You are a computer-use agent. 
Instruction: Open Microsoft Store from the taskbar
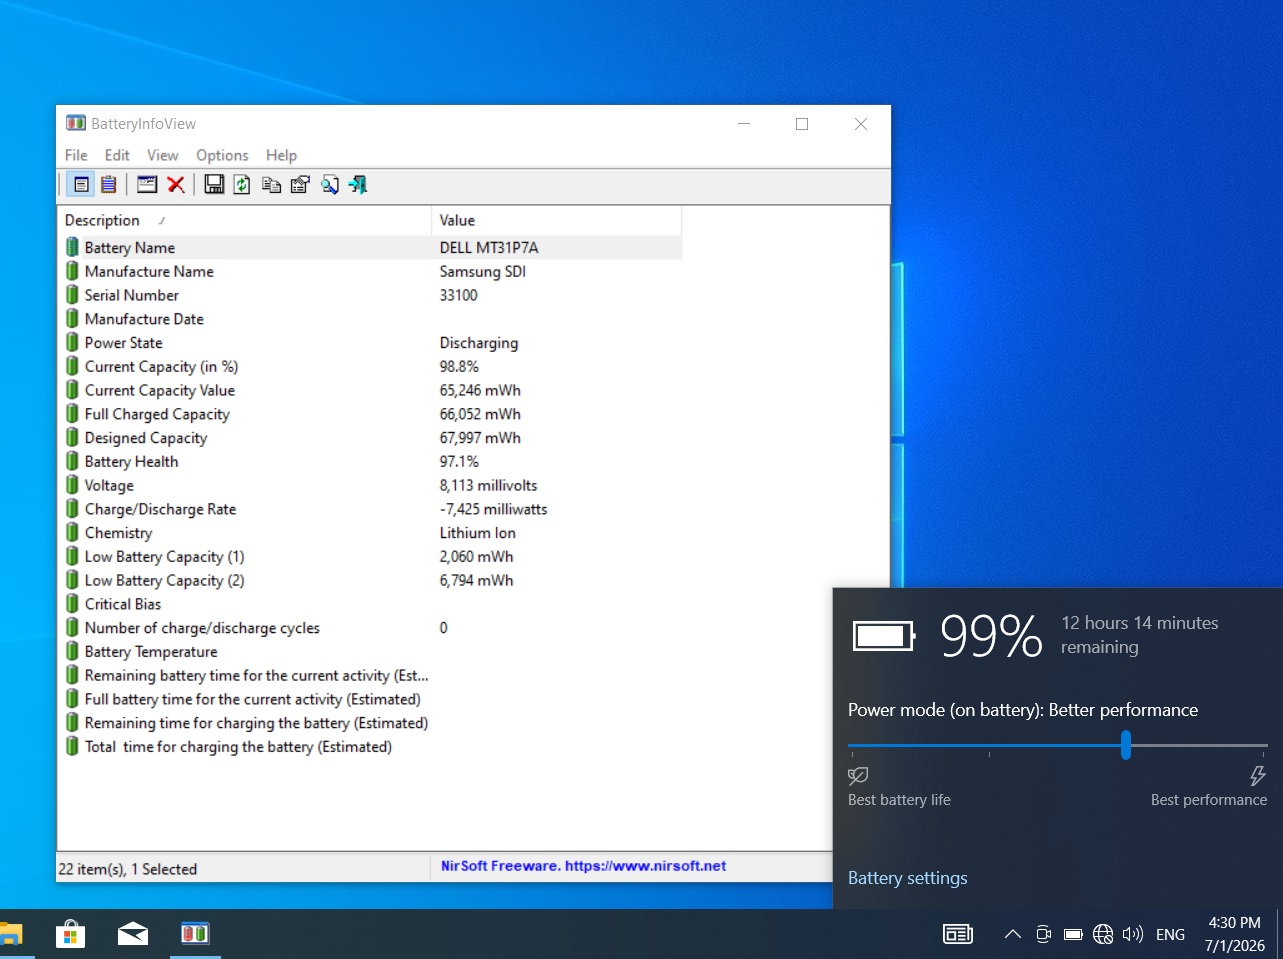(x=70, y=934)
